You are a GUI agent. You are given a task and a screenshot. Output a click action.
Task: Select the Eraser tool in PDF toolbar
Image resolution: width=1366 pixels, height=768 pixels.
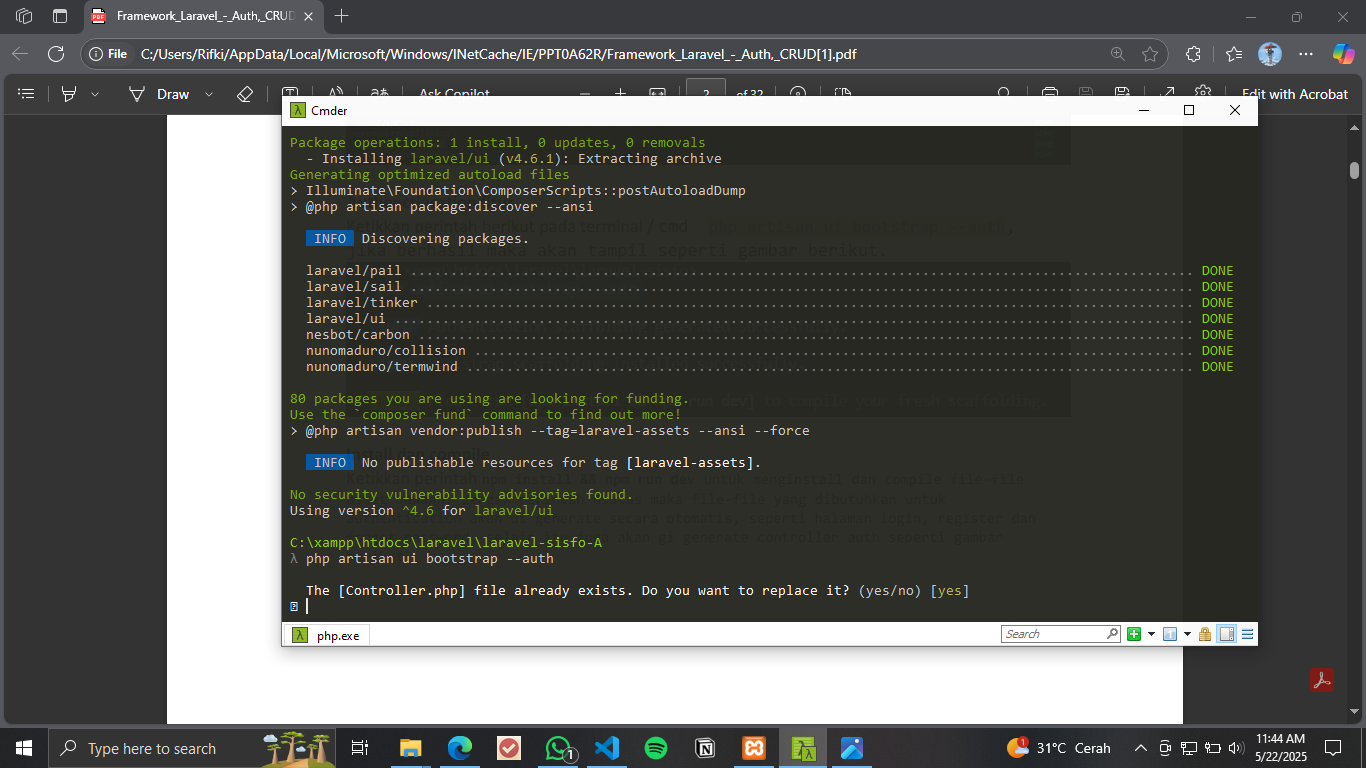[x=245, y=94]
